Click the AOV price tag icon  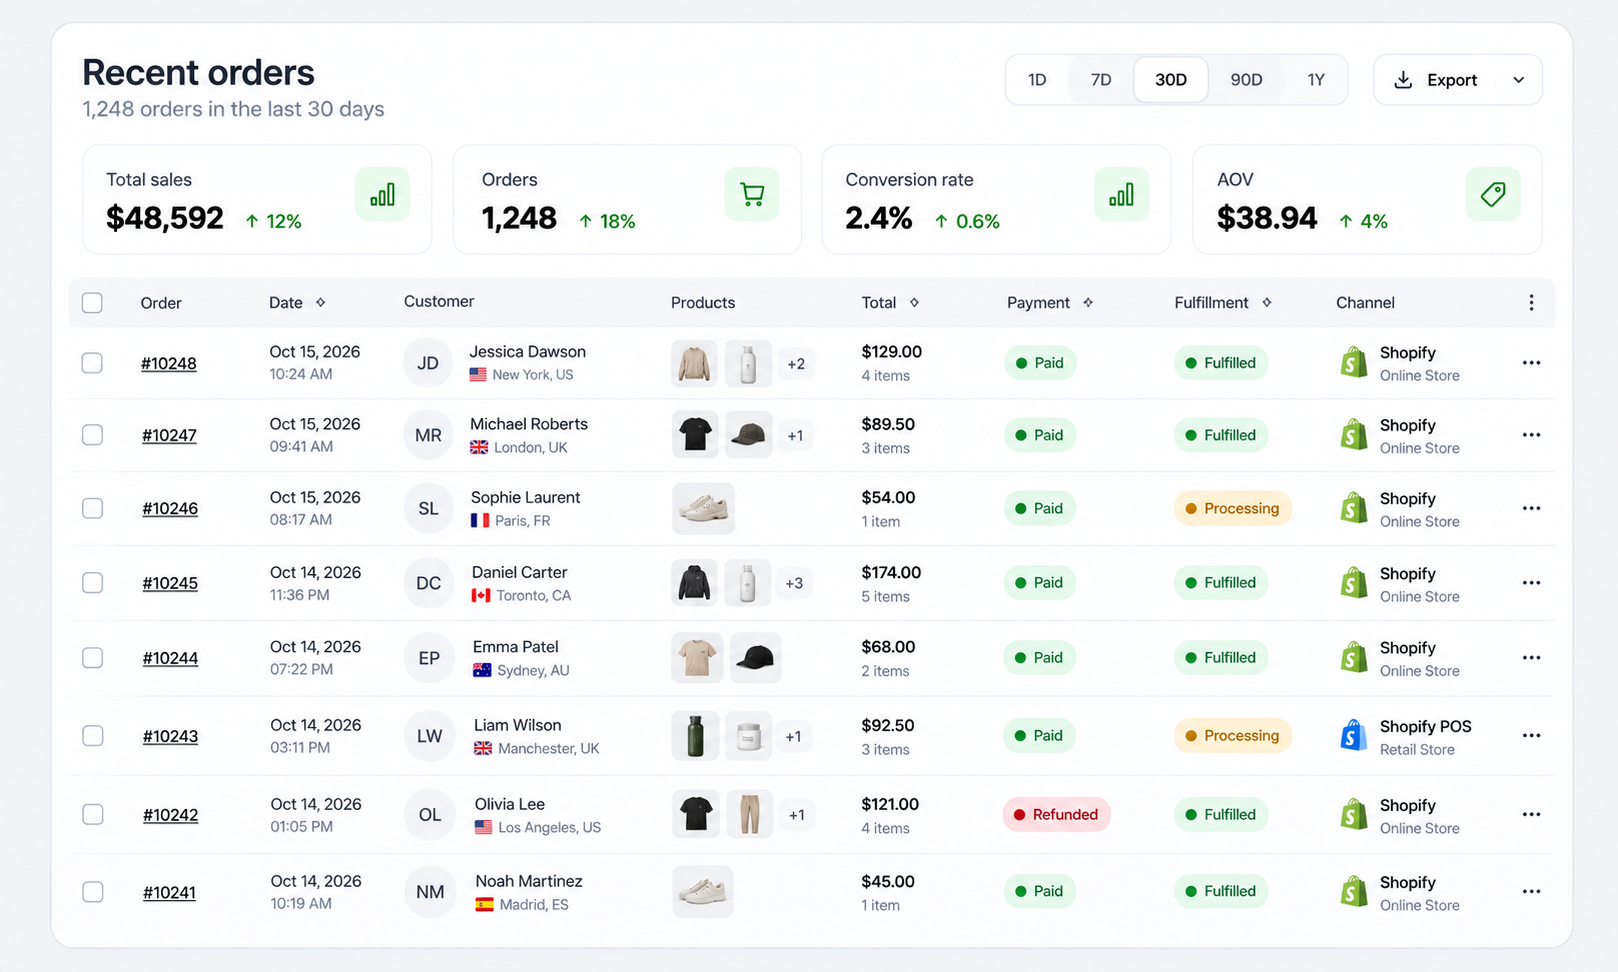click(x=1493, y=194)
